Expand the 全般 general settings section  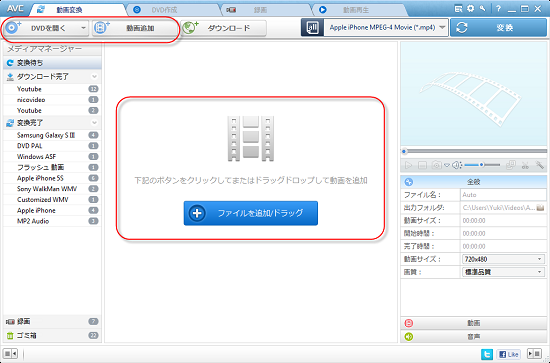(x=474, y=182)
